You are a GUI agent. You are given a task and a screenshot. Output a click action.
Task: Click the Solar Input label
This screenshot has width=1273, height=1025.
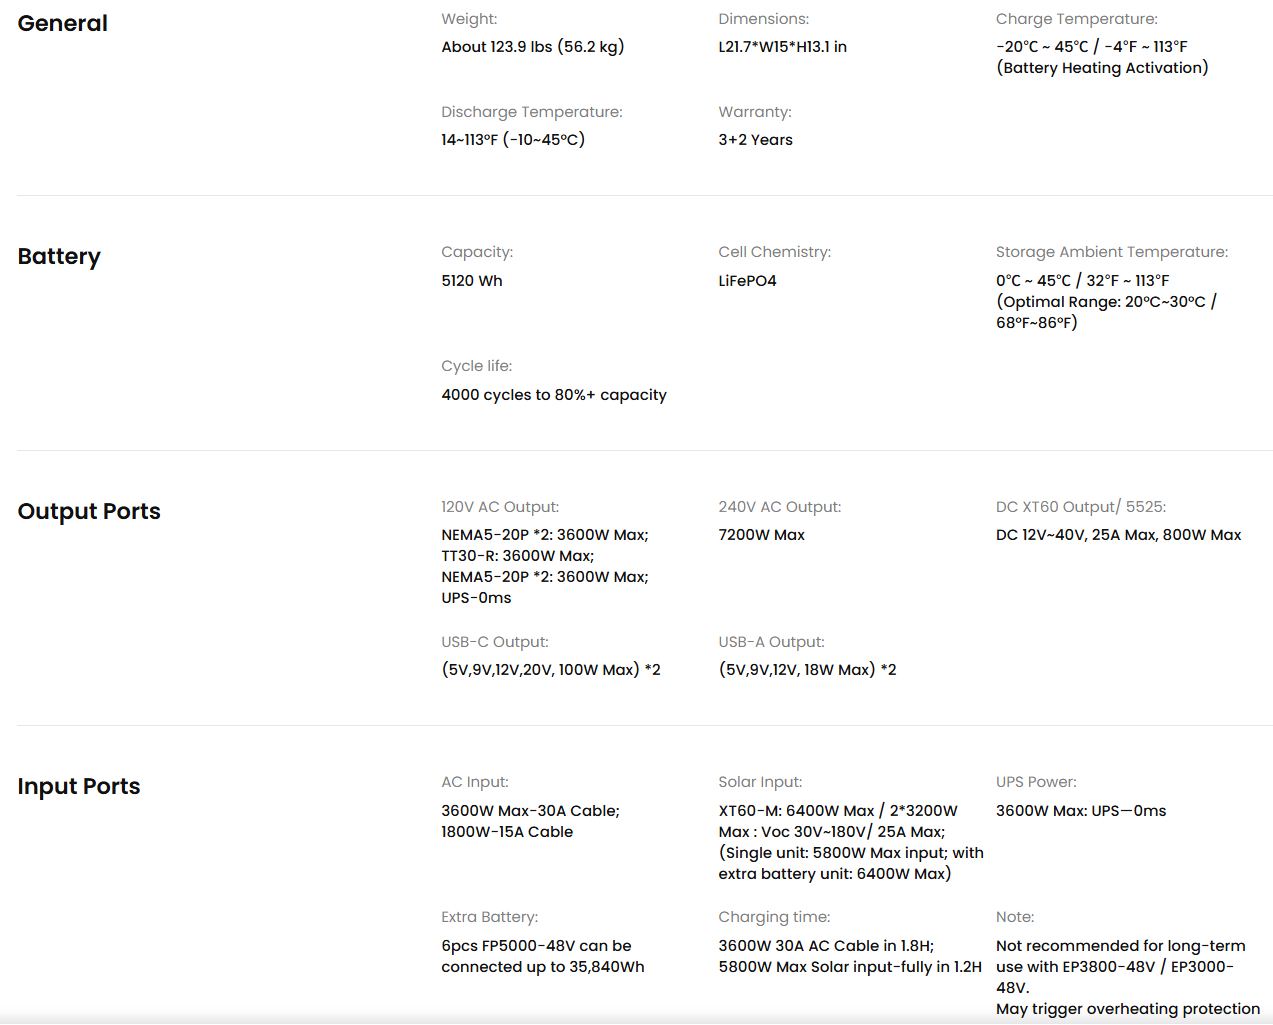(760, 782)
